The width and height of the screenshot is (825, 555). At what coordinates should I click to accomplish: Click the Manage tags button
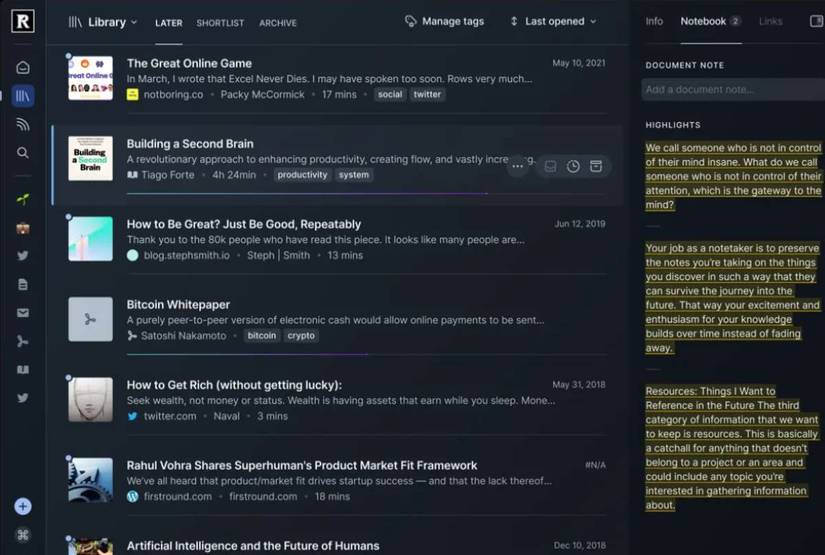point(445,21)
